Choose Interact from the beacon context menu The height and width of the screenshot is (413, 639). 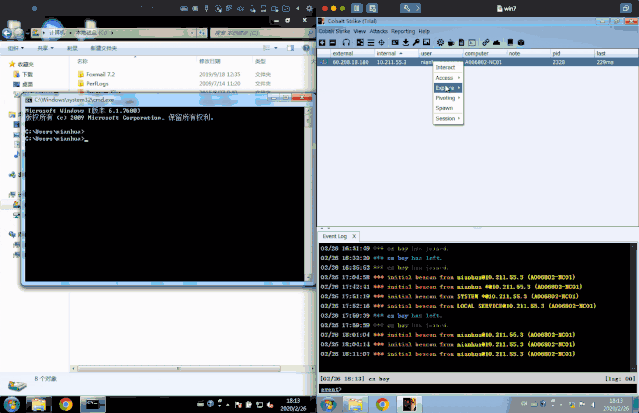pos(445,67)
